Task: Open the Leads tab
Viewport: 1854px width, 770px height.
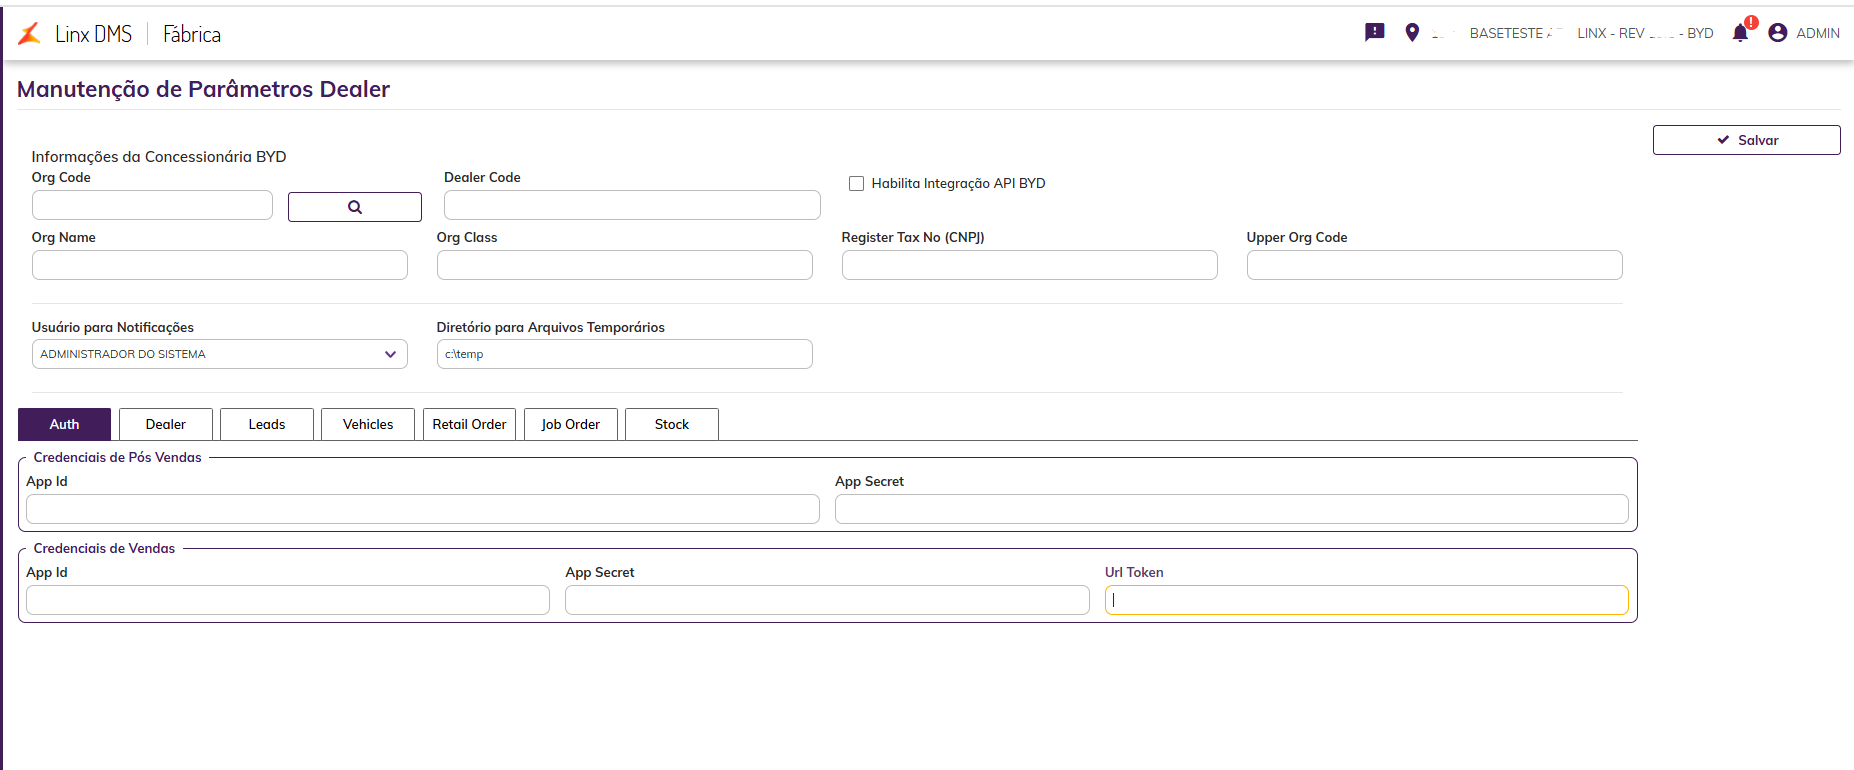Action: [267, 424]
